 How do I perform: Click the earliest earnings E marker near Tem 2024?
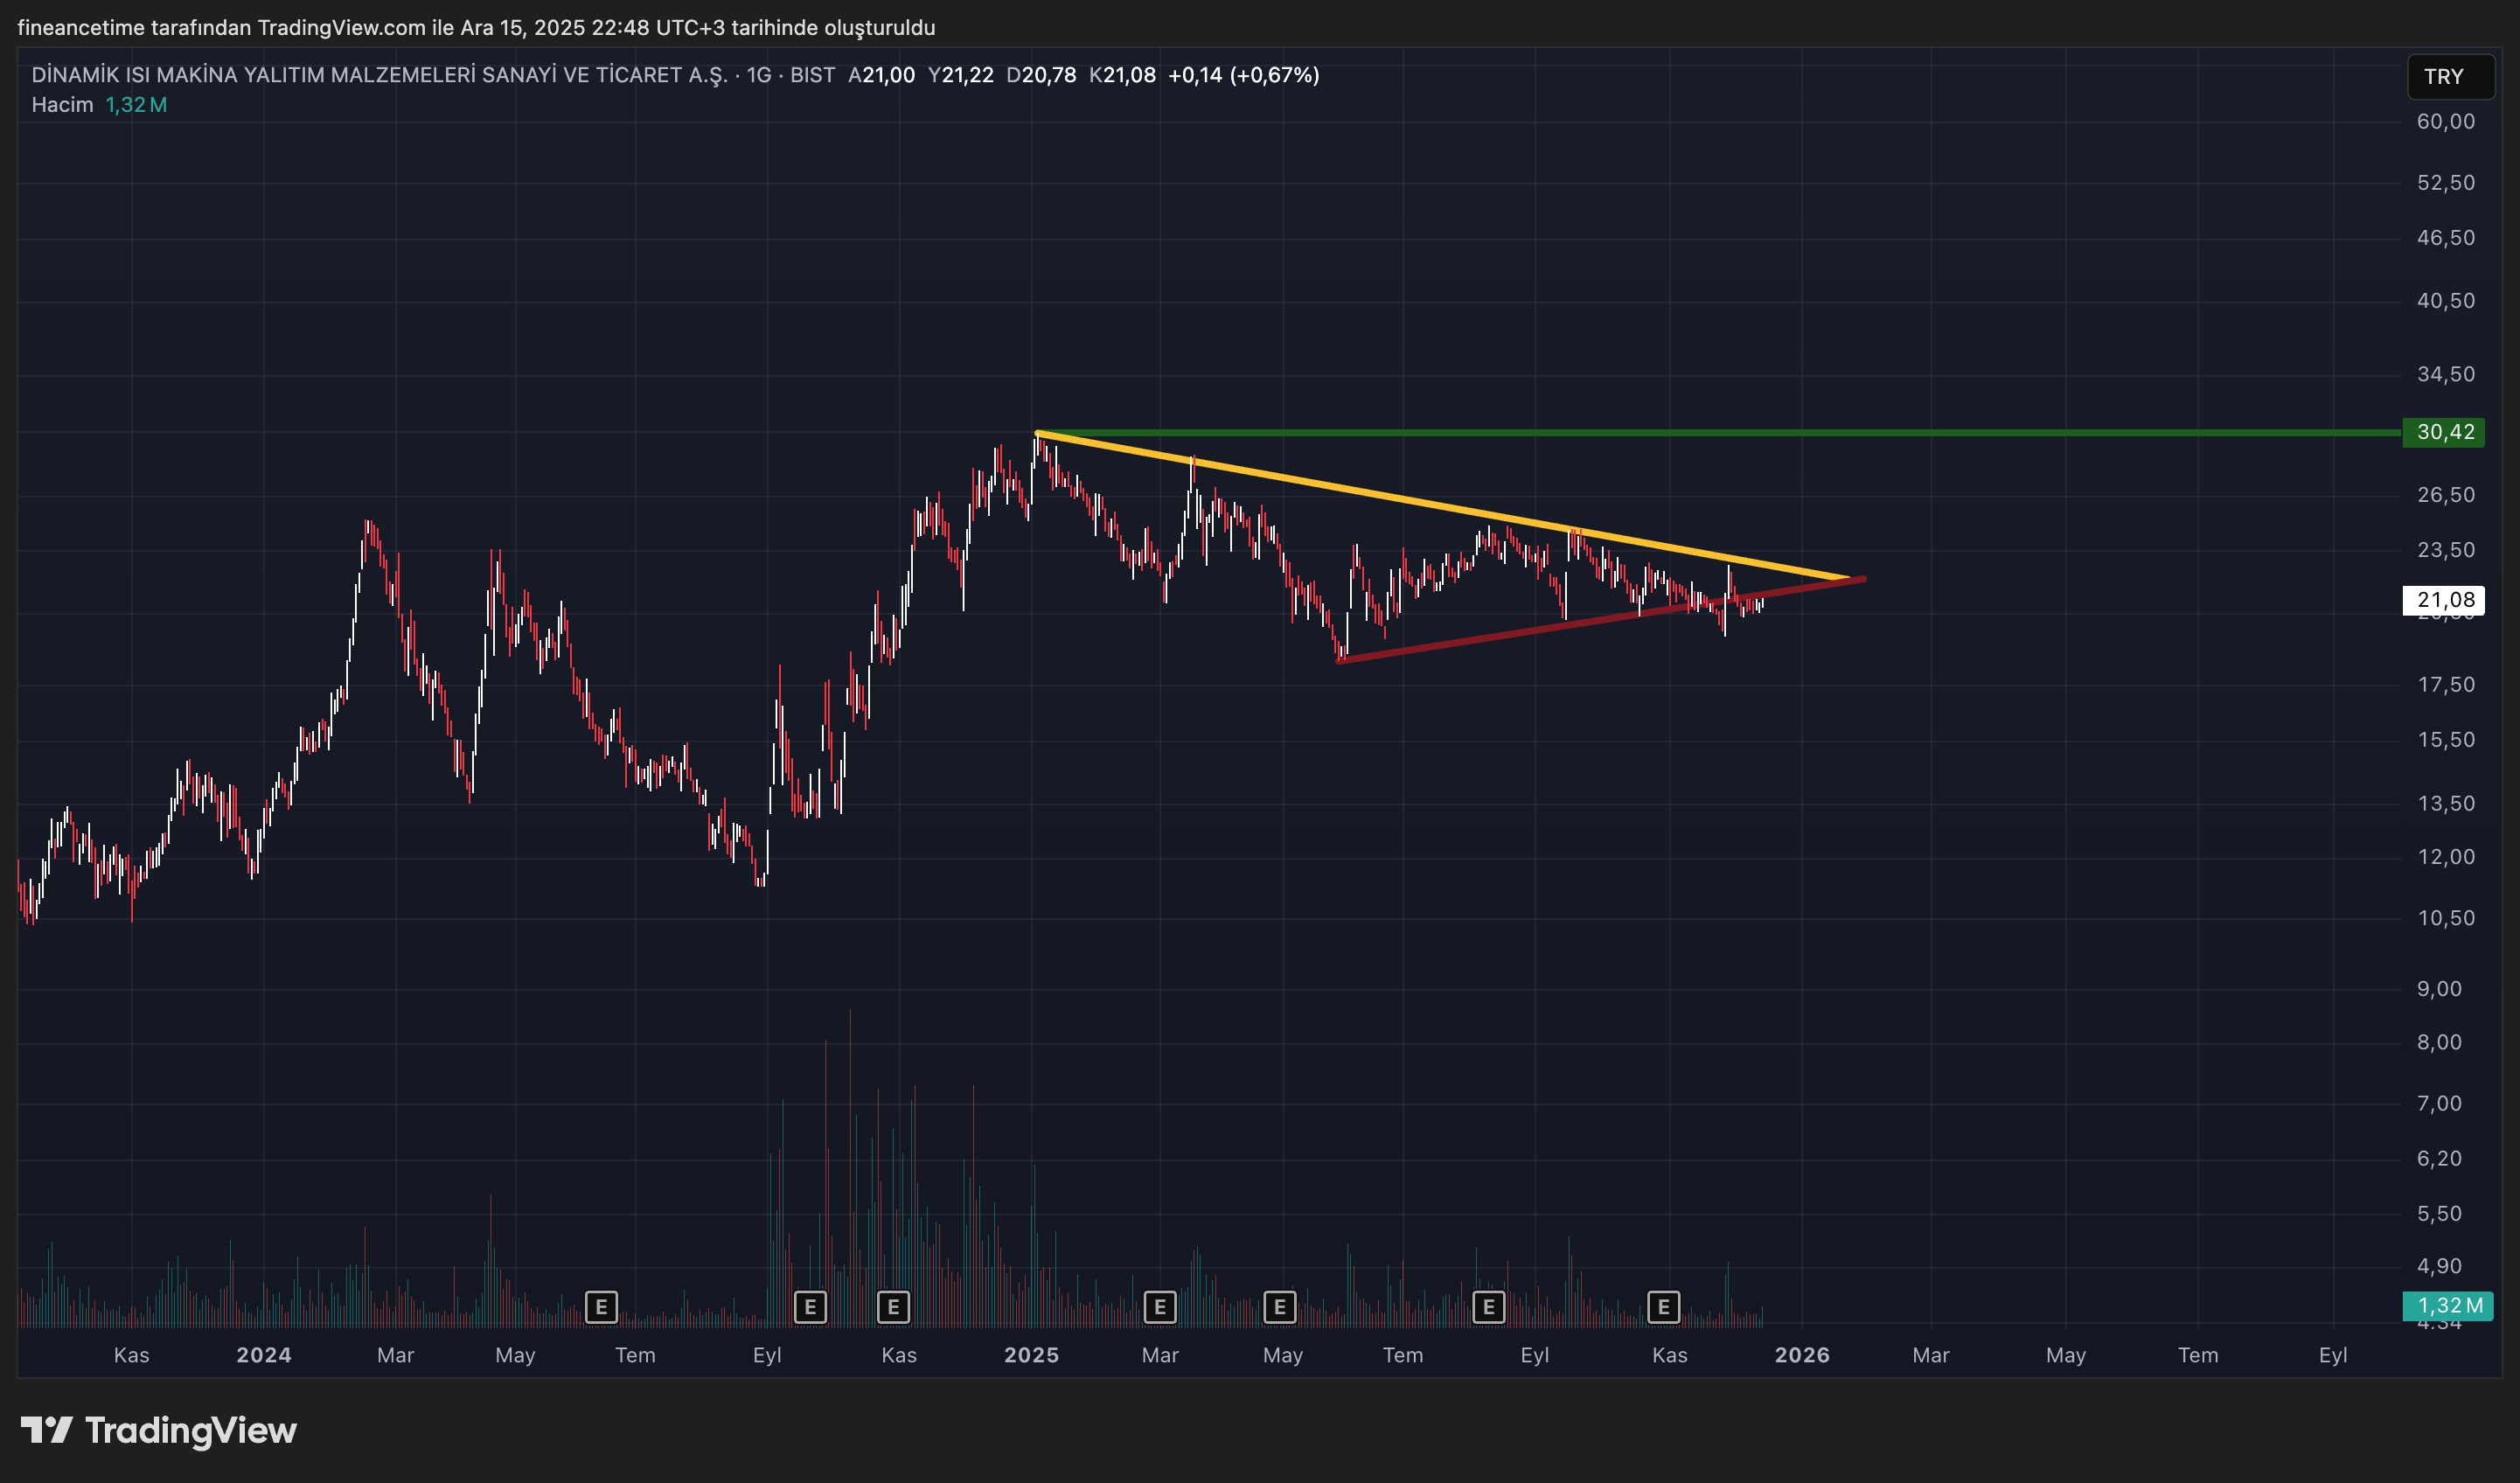601,1306
